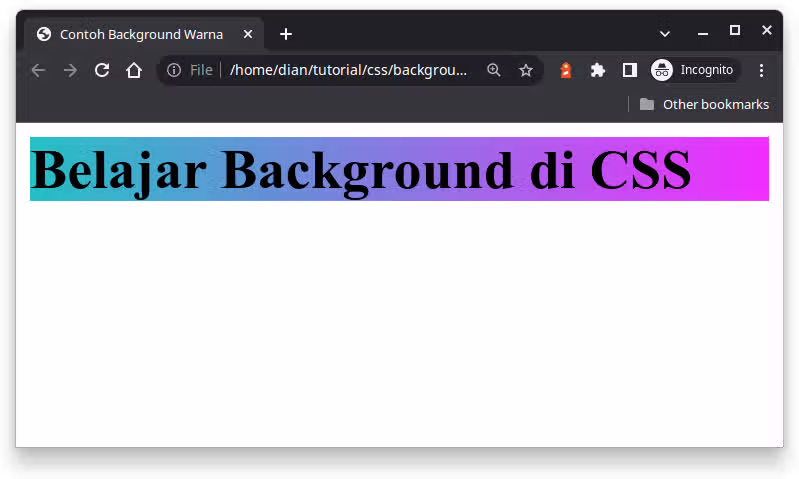Open a new tab with the plus button
This screenshot has height=479, width=799.
click(x=286, y=34)
